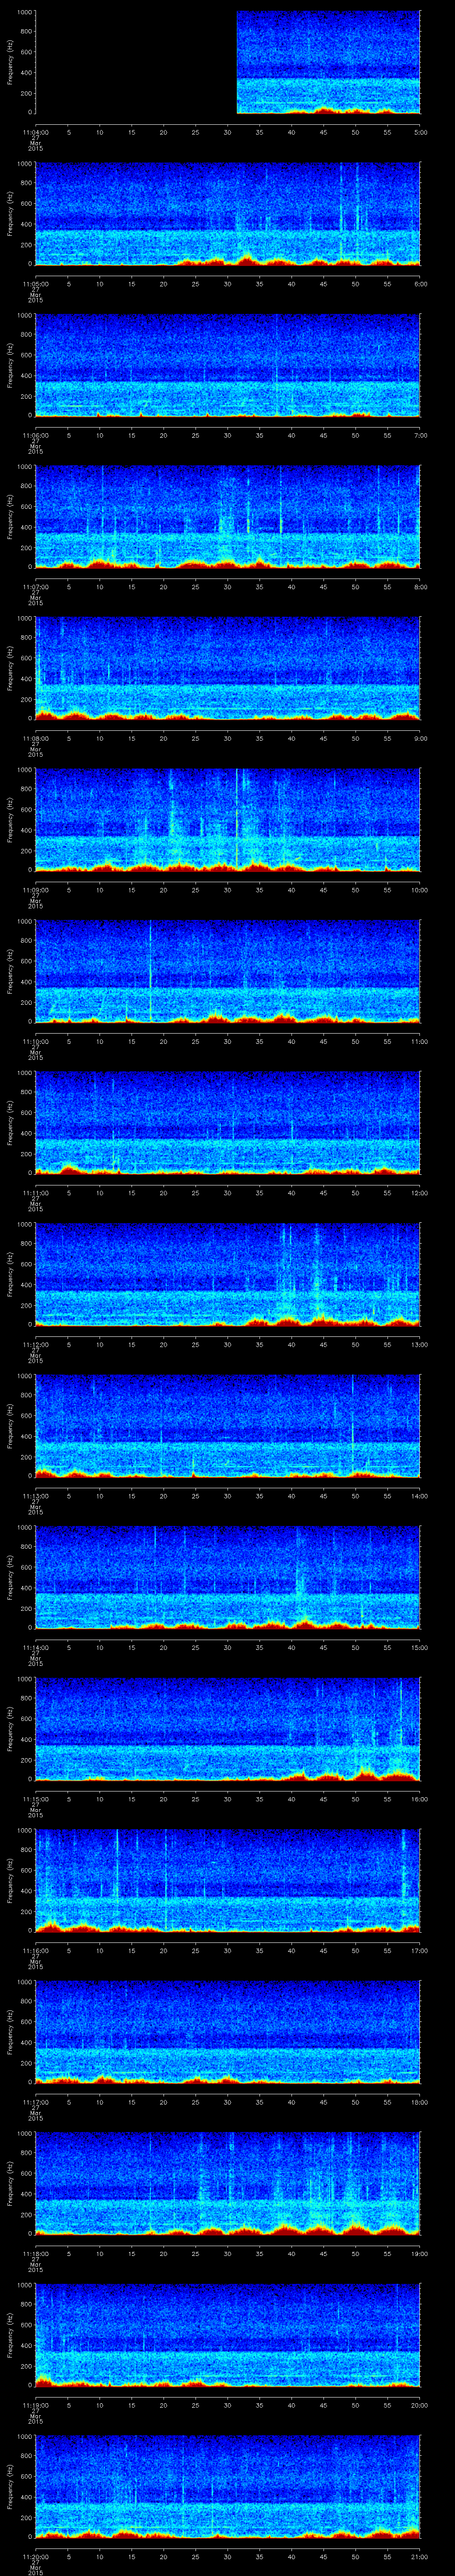Select the 11:14:00 time axis label
455x2576 pixels.
point(35,1647)
